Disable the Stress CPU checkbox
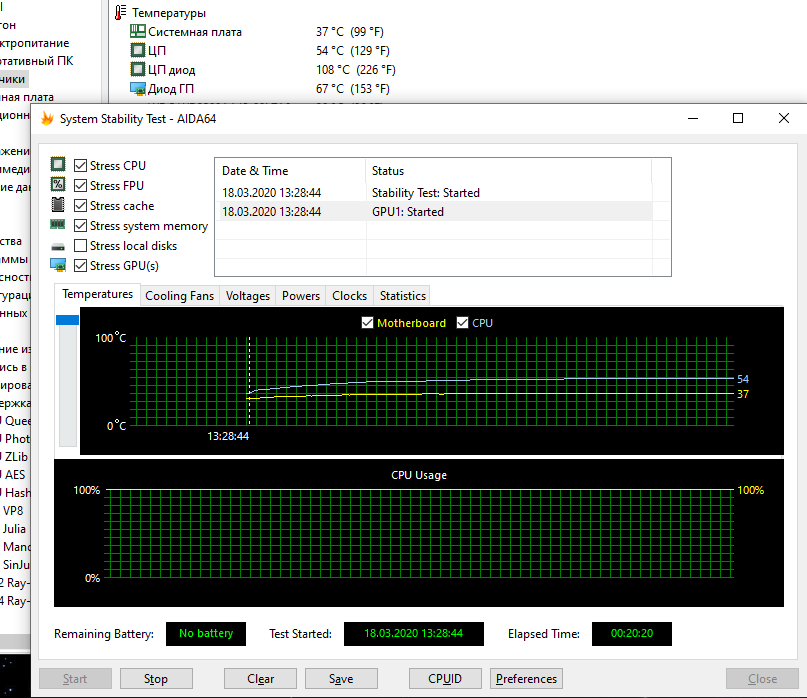The height and width of the screenshot is (698, 807). pos(81,166)
